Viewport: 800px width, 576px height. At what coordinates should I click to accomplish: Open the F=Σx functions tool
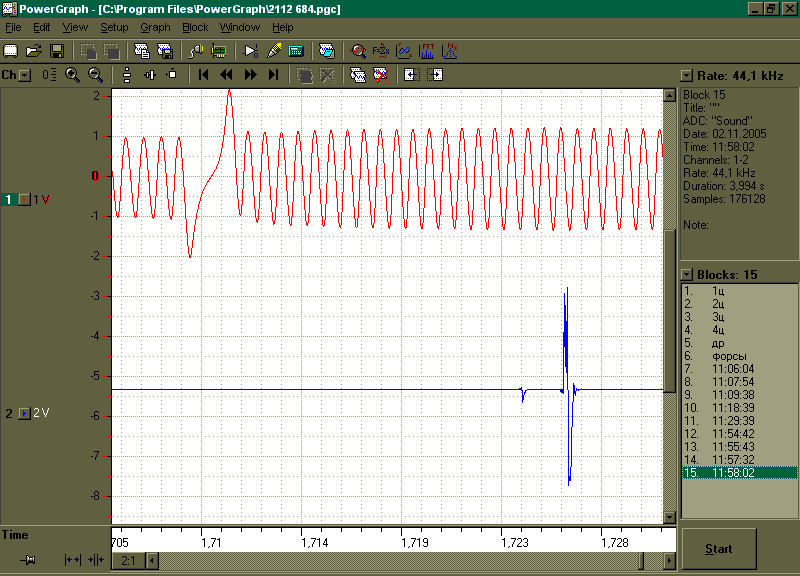pos(381,51)
